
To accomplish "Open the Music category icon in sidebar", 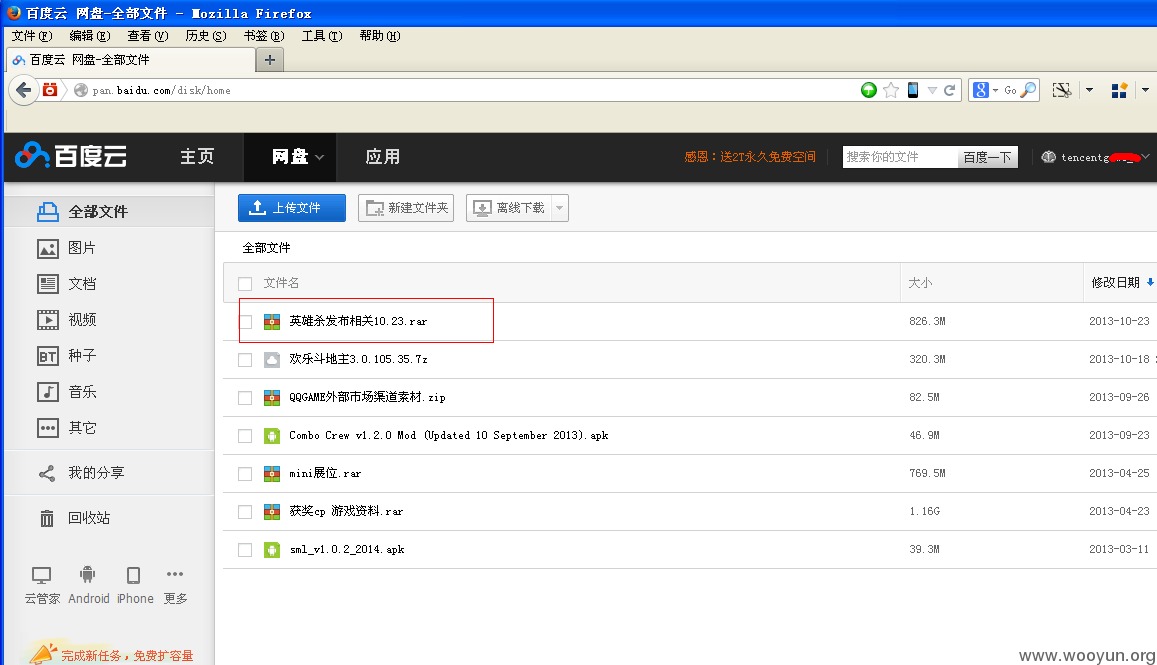I will click(x=48, y=392).
